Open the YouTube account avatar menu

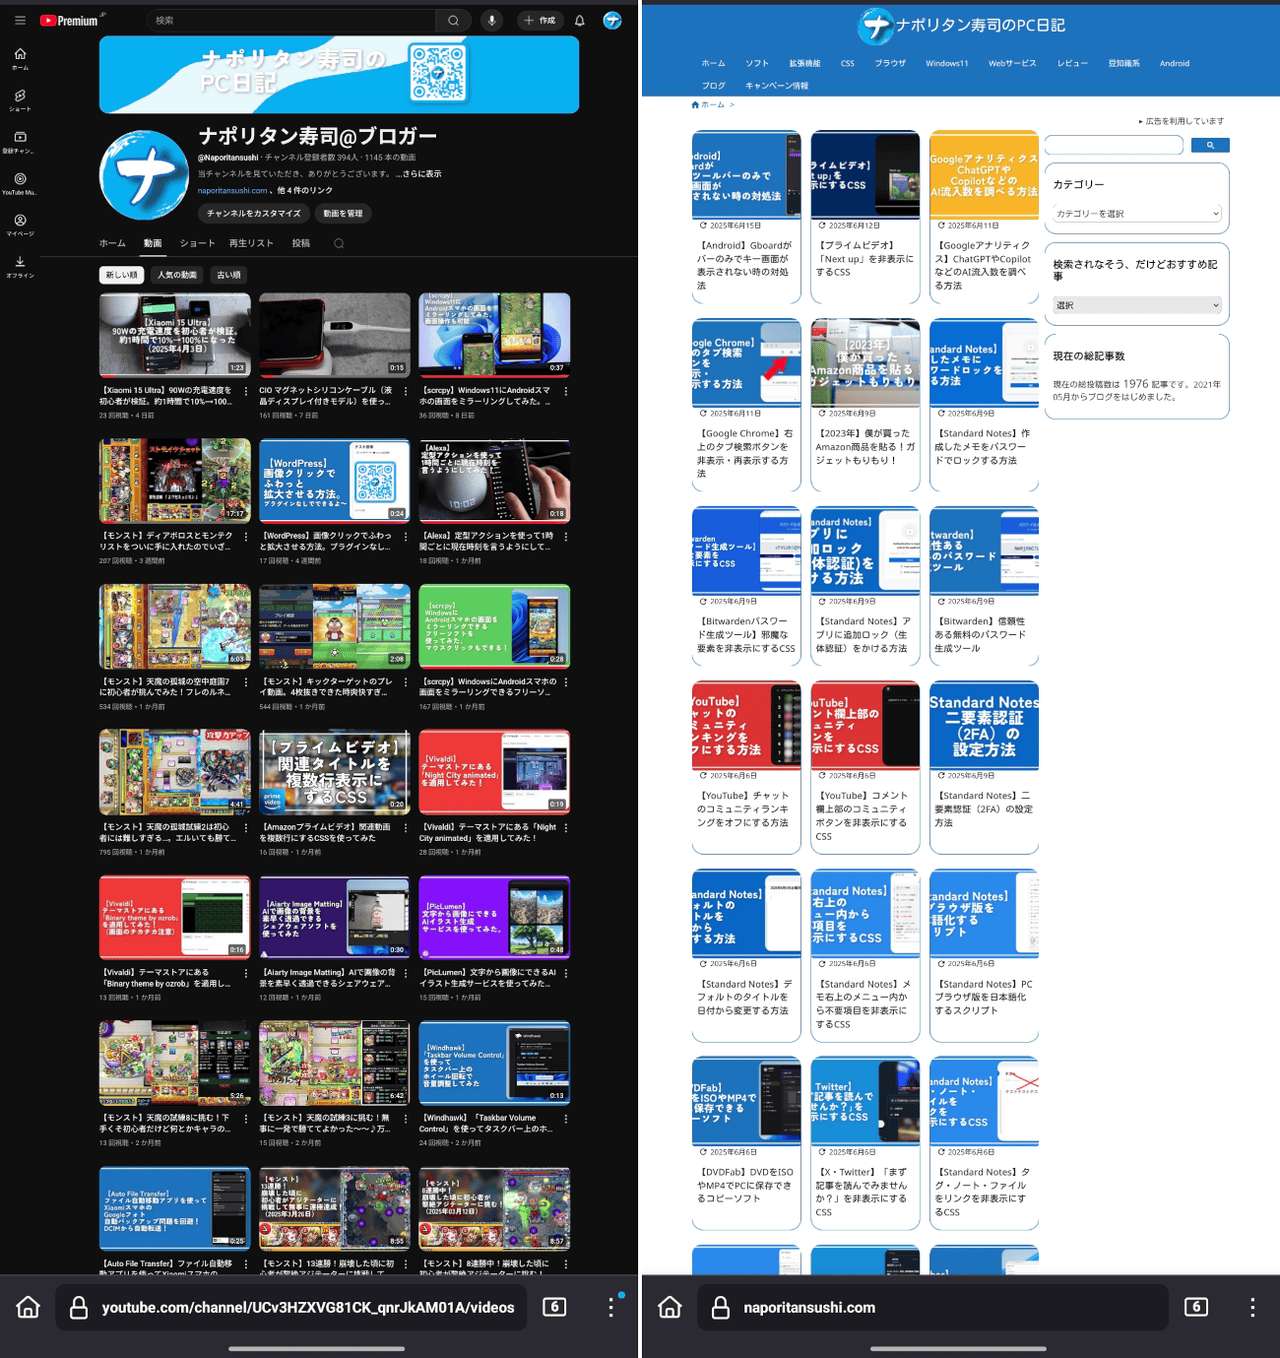point(612,20)
